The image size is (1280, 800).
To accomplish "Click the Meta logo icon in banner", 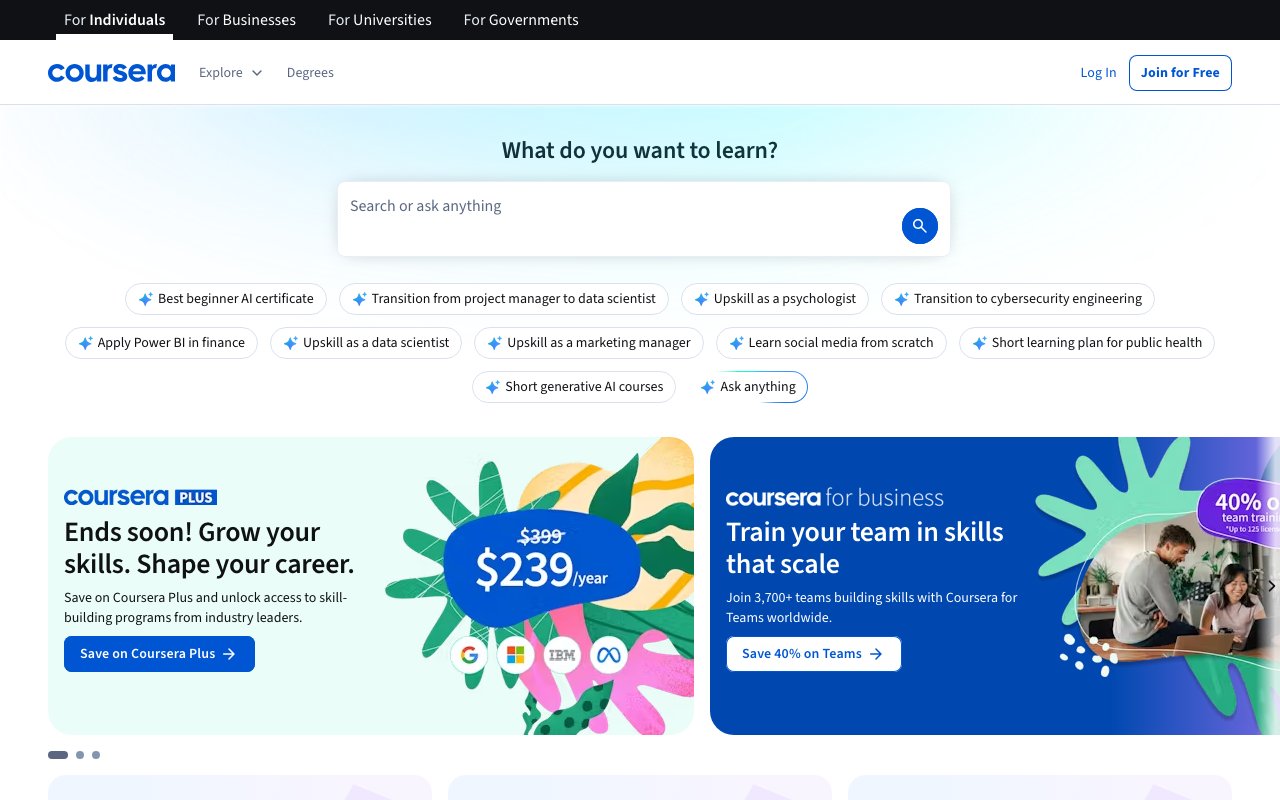I will [608, 655].
